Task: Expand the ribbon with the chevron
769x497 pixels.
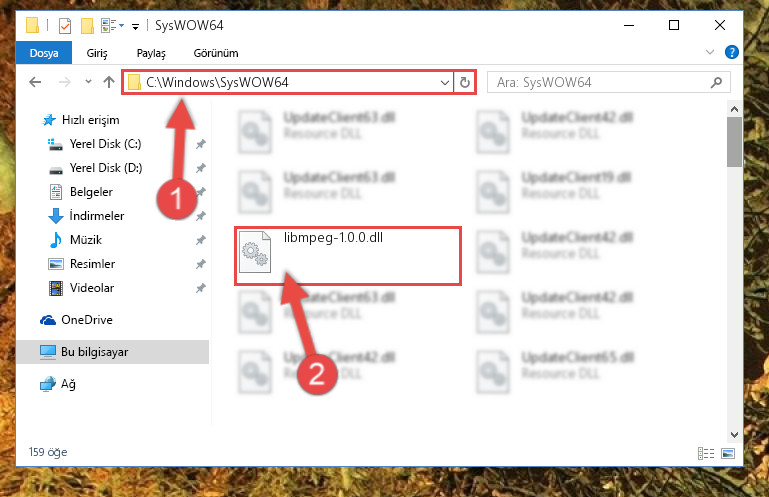Action: (x=709, y=52)
